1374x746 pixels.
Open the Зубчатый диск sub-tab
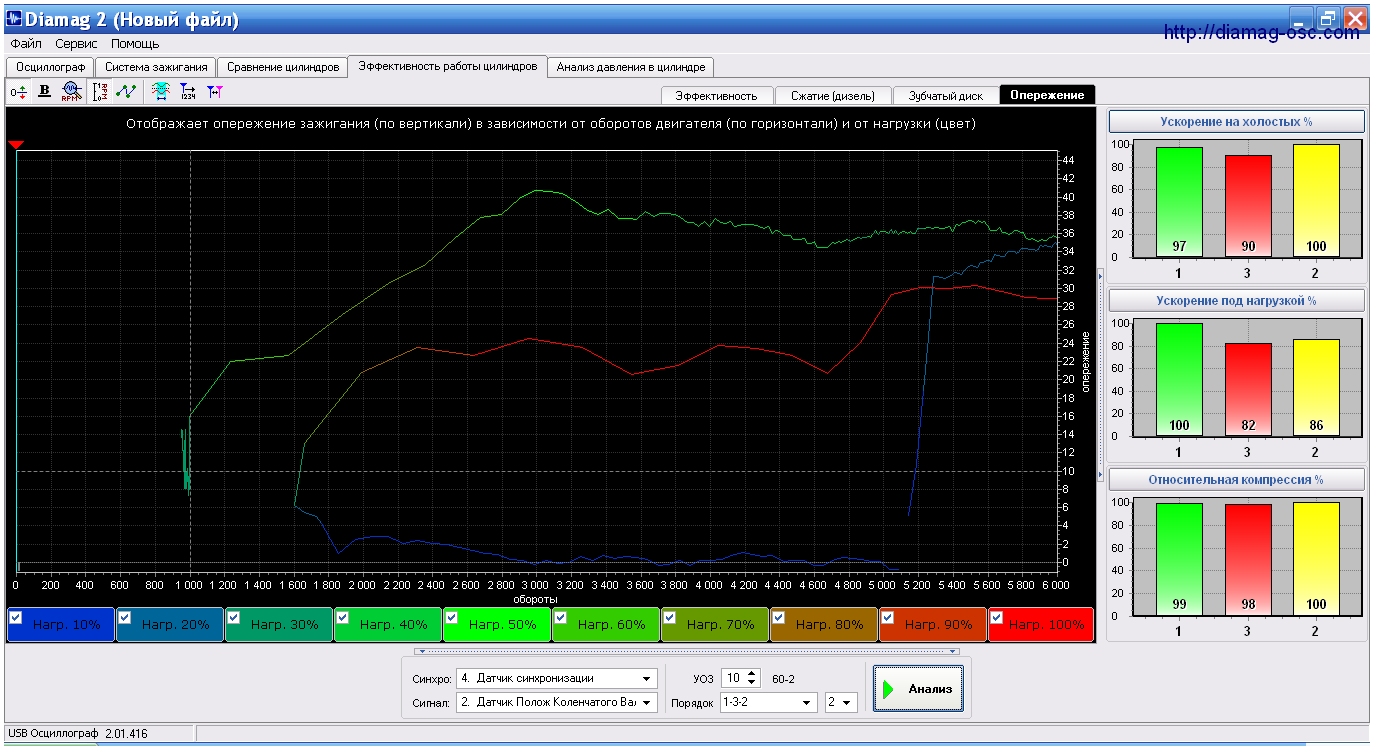(945, 95)
